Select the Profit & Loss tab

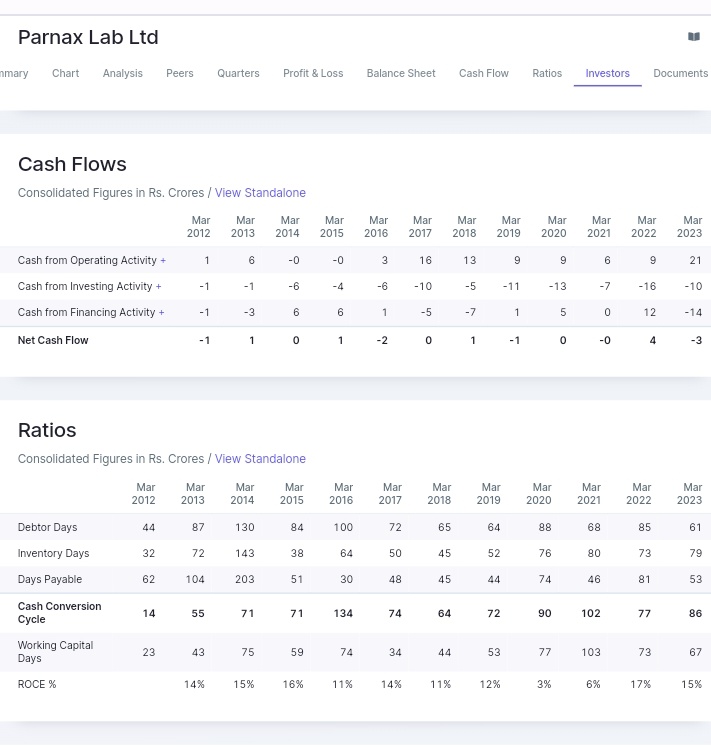313,73
